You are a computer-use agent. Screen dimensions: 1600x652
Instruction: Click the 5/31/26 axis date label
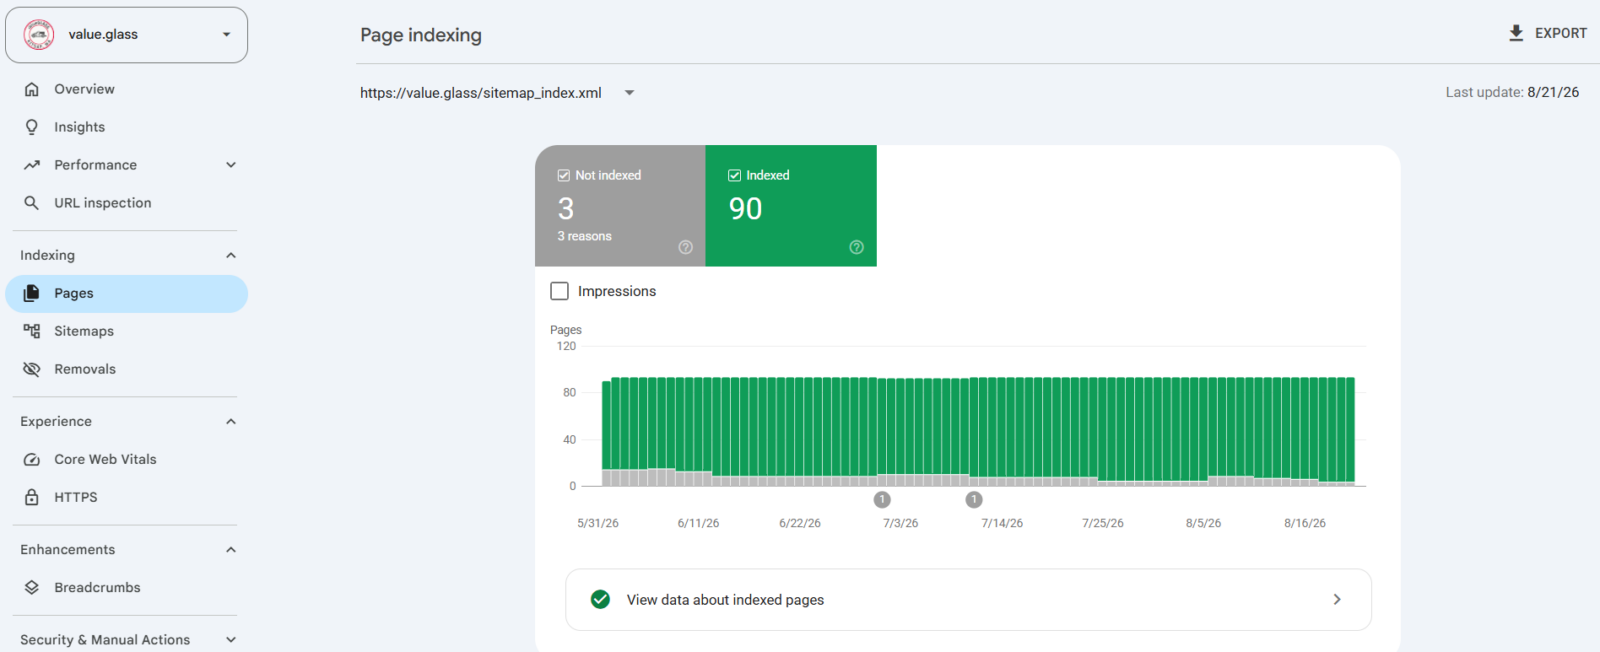[598, 523]
